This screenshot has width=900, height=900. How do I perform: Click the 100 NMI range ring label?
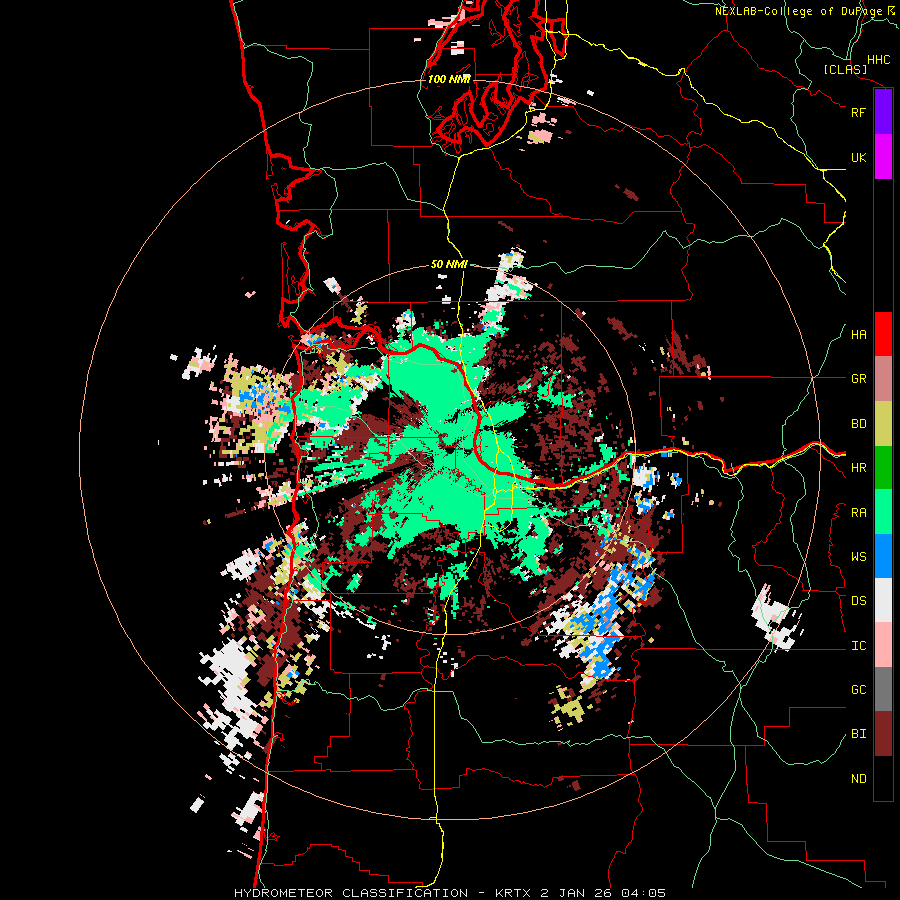coord(449,79)
